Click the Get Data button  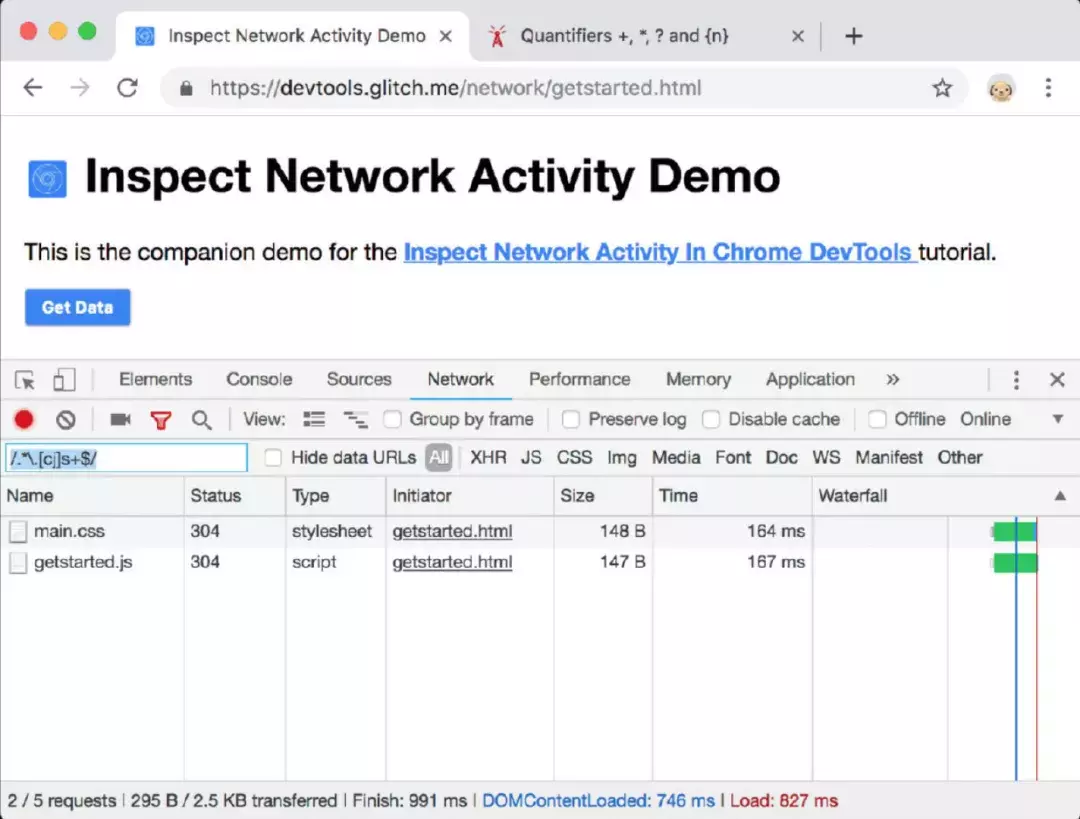pyautogui.click(x=78, y=307)
